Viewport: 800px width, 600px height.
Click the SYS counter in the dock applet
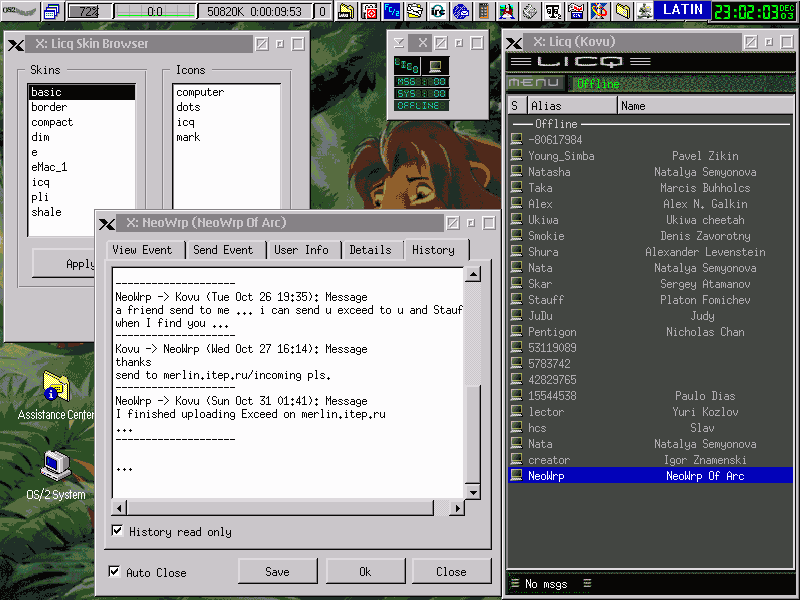(421, 94)
